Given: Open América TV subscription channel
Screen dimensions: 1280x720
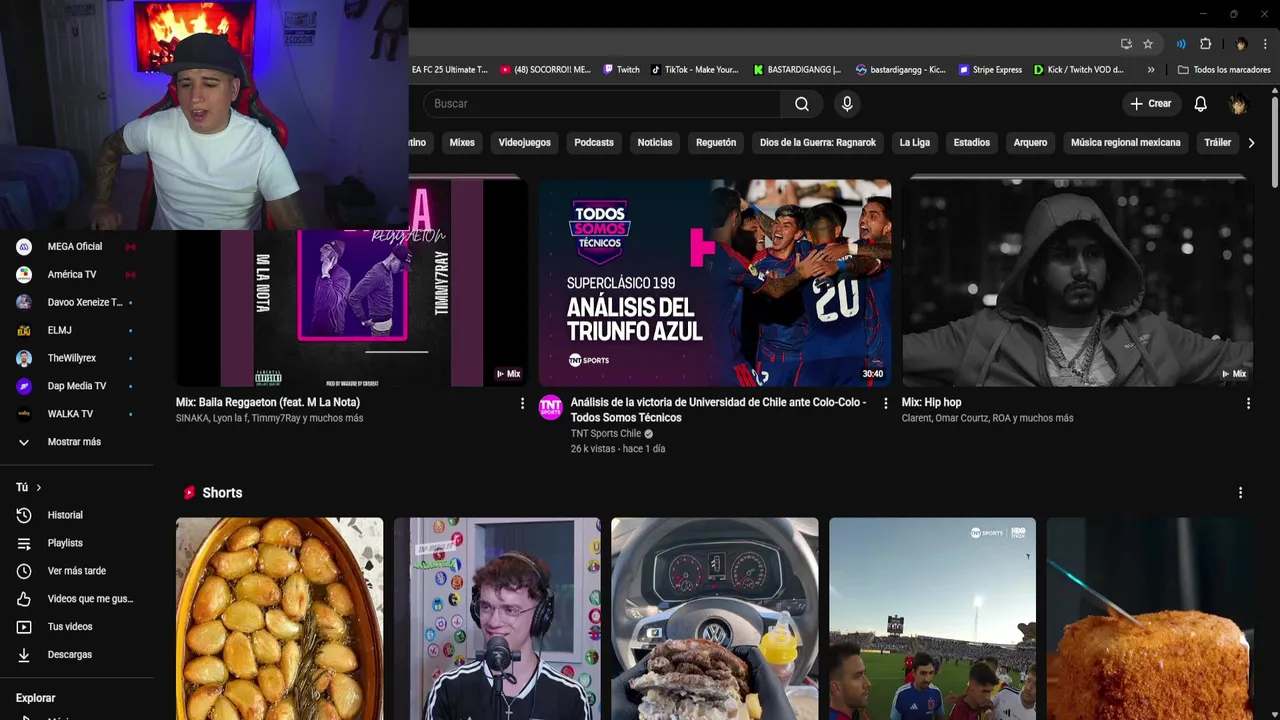Looking at the screenshot, I should pyautogui.click(x=77, y=275).
